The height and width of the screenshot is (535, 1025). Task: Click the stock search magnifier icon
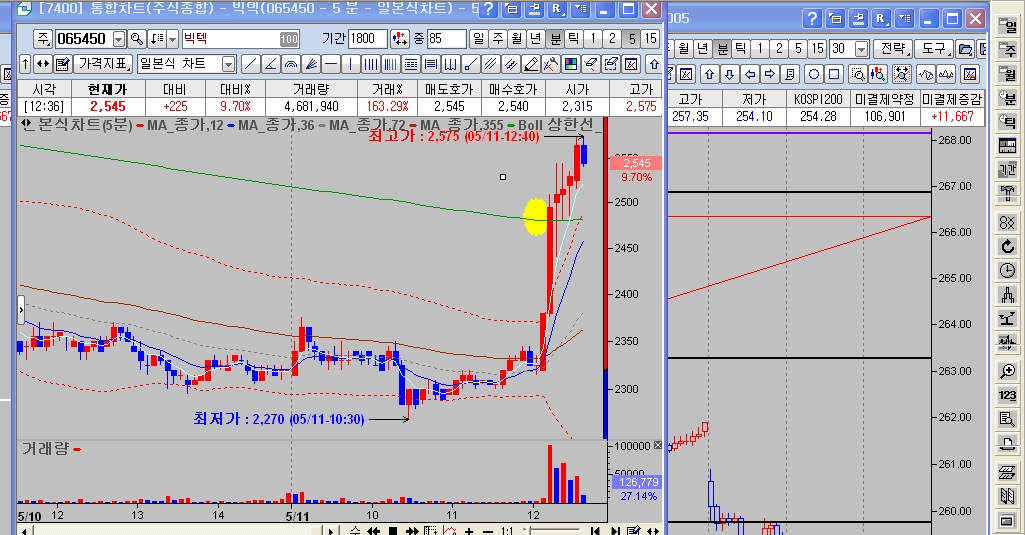[137, 39]
